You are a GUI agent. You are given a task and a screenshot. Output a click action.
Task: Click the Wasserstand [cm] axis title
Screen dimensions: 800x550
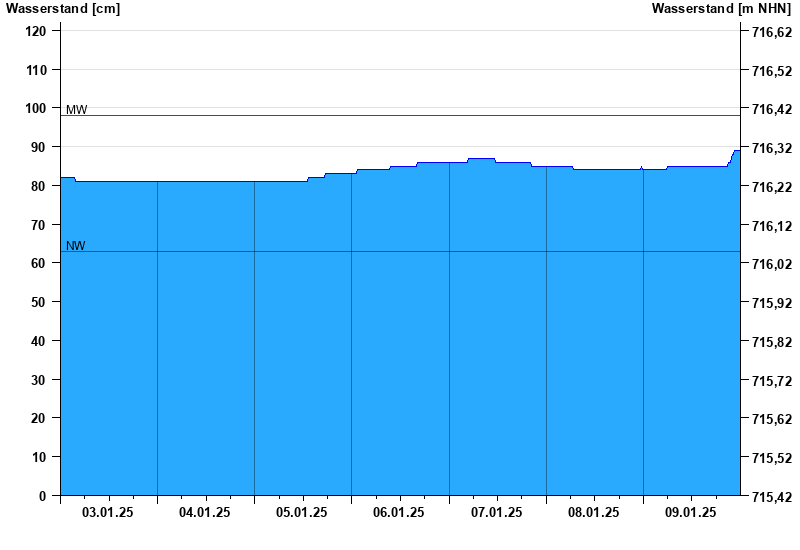pos(63,8)
